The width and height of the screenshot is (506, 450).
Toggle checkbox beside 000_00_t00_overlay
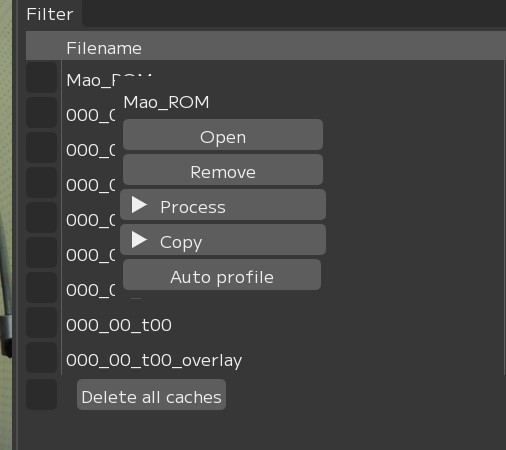pos(41,358)
